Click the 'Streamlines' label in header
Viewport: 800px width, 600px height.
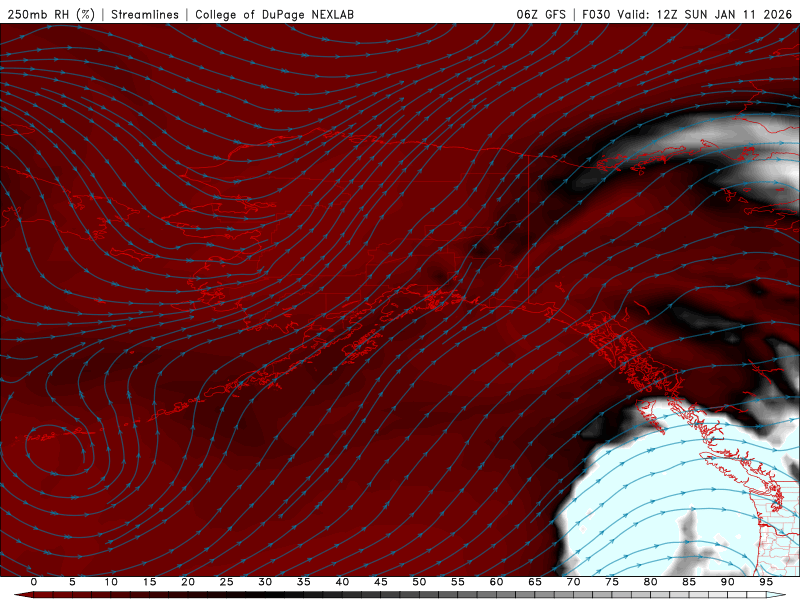point(145,14)
